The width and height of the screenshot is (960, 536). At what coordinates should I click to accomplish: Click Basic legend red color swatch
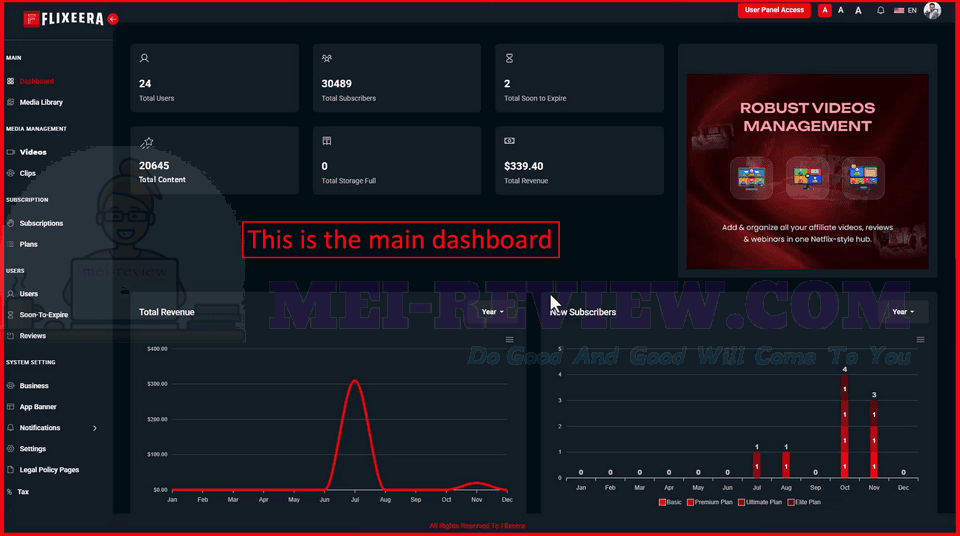point(662,502)
